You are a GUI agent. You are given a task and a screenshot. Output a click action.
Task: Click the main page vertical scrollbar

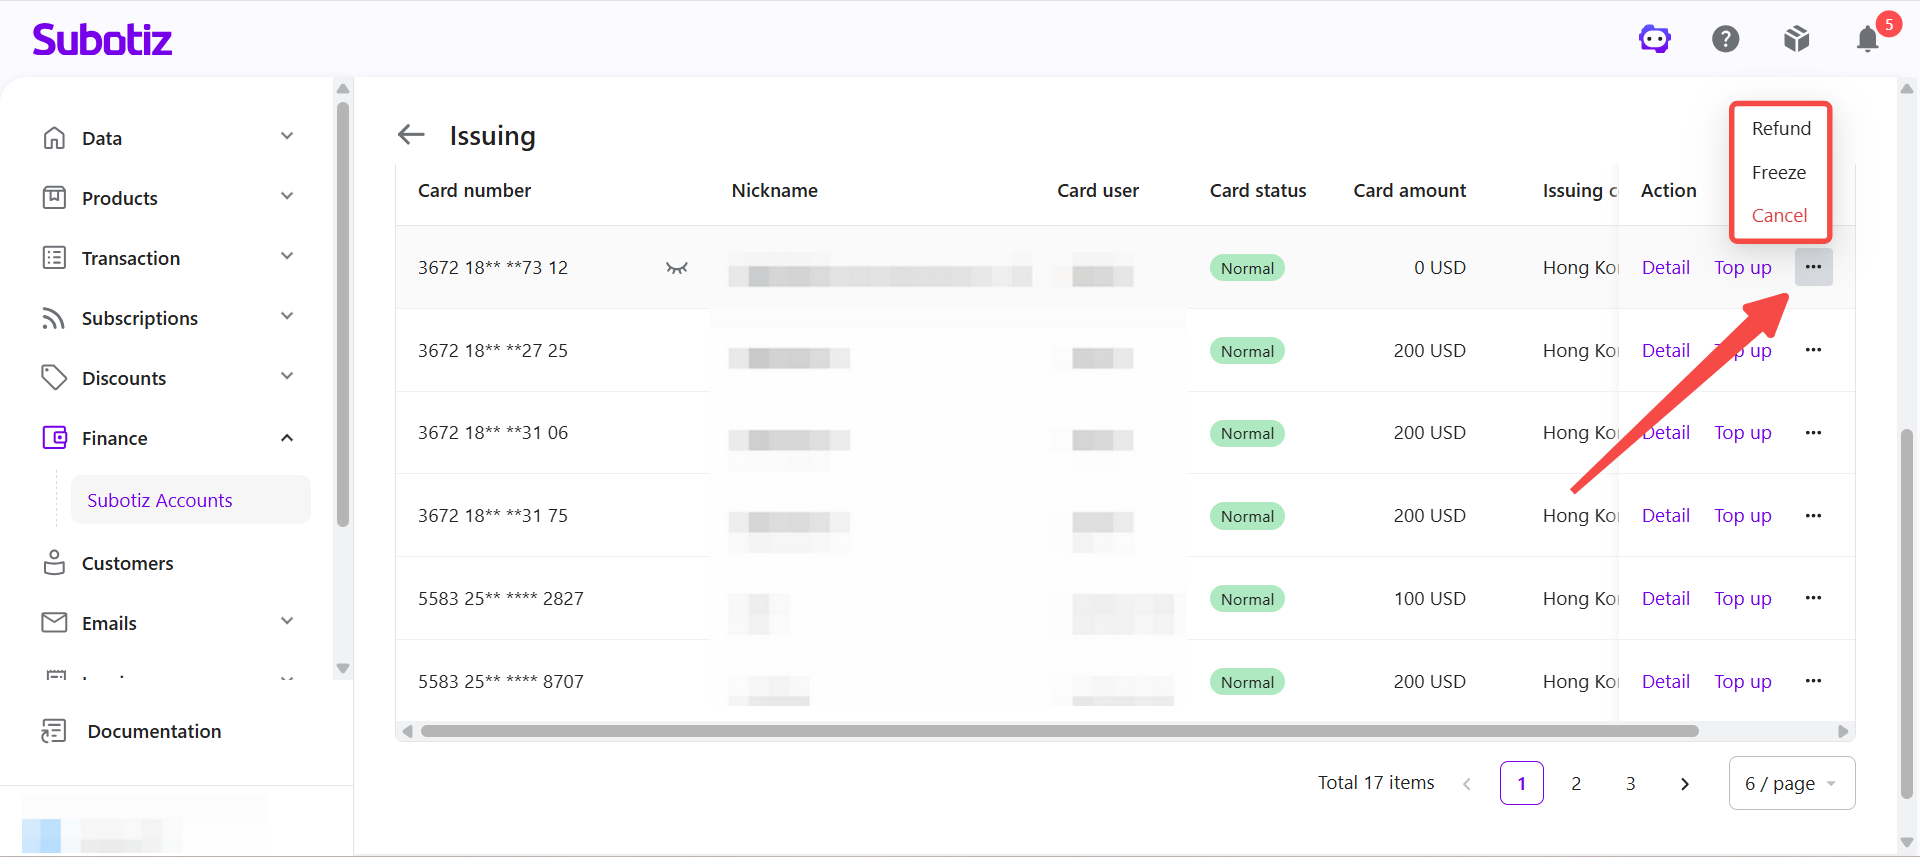click(x=1907, y=613)
